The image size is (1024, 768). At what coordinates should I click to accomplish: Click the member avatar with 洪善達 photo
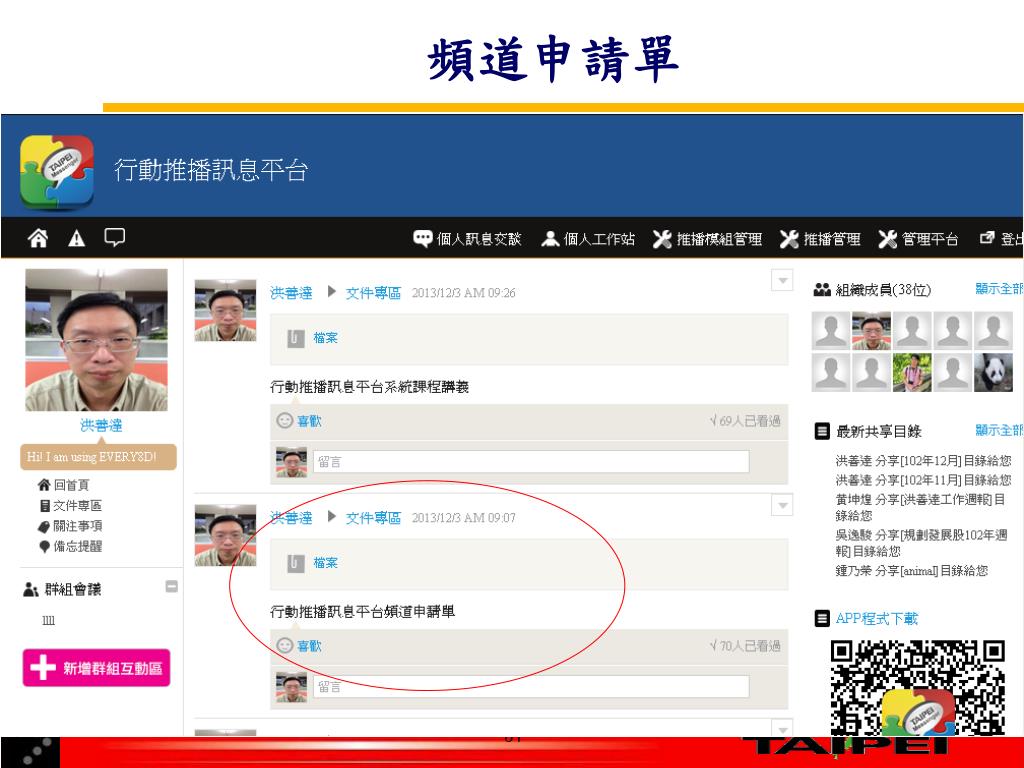[x=871, y=330]
